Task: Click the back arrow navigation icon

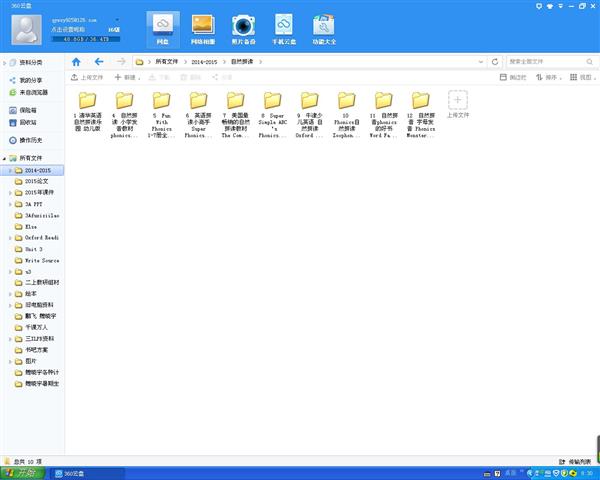Action: pos(98,62)
